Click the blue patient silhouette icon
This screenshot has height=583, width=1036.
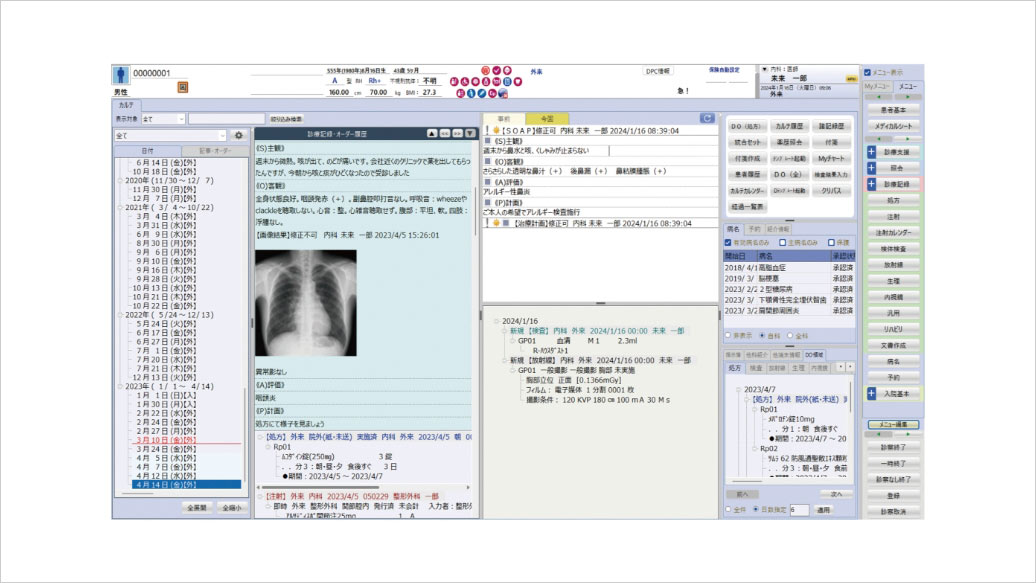point(121,74)
